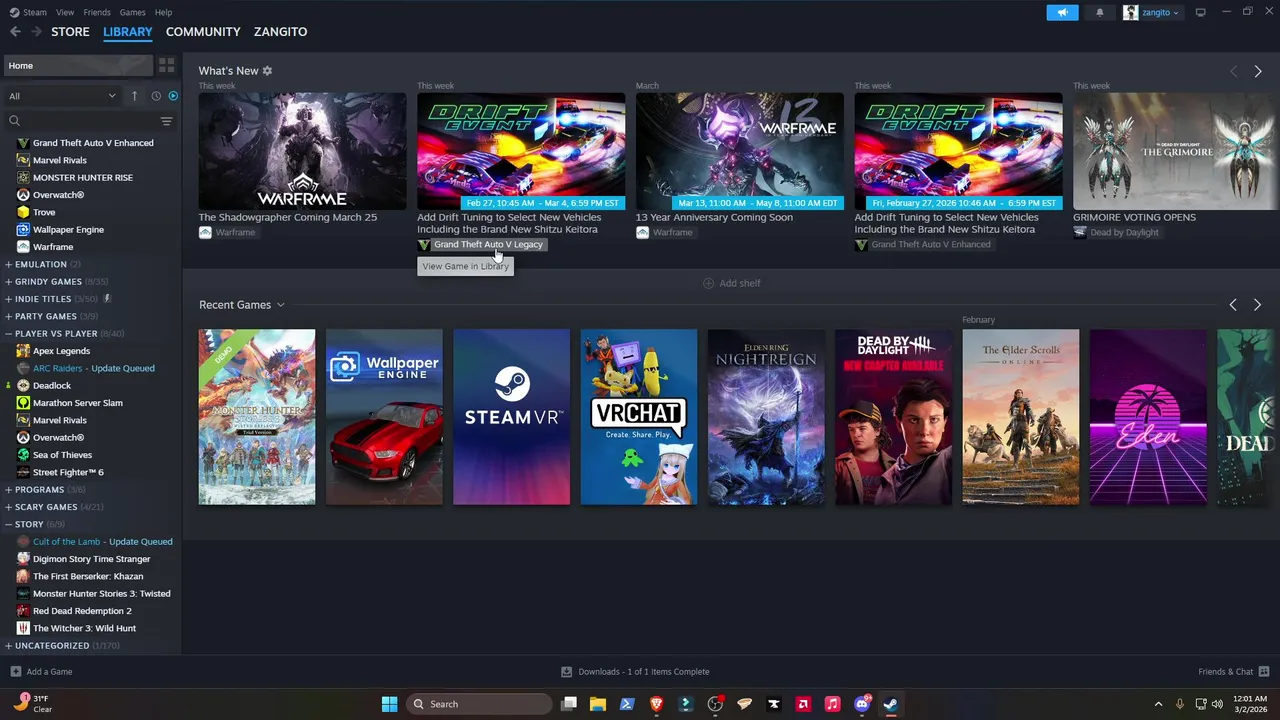Click the Home button in sidebar
This screenshot has height=720, width=1280.
[78, 65]
